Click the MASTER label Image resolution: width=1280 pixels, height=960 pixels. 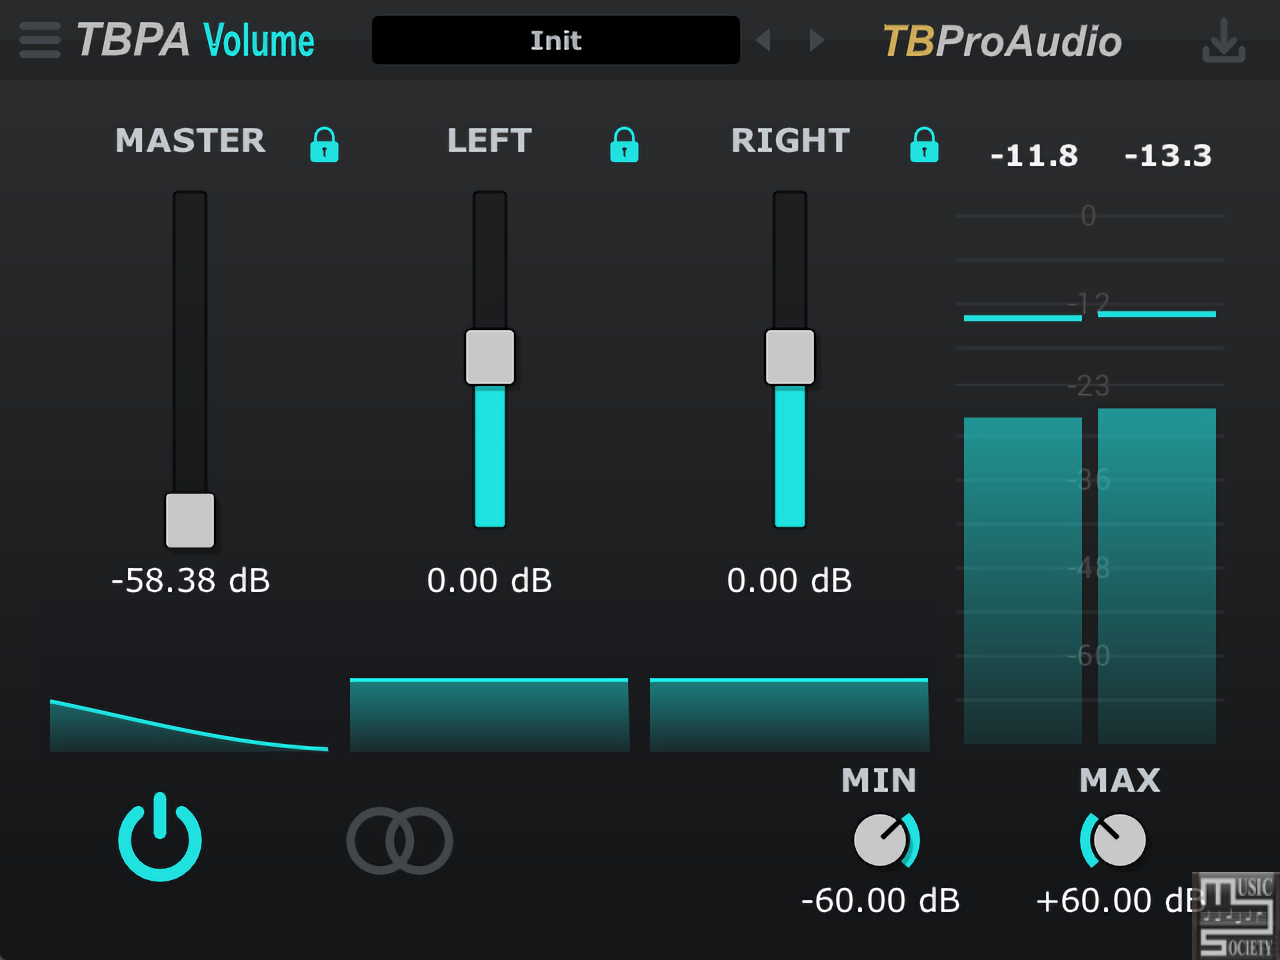[191, 140]
